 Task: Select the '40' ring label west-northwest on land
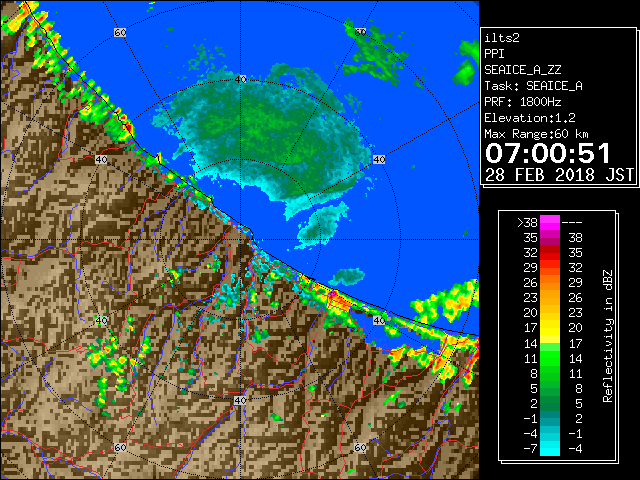tap(101, 159)
